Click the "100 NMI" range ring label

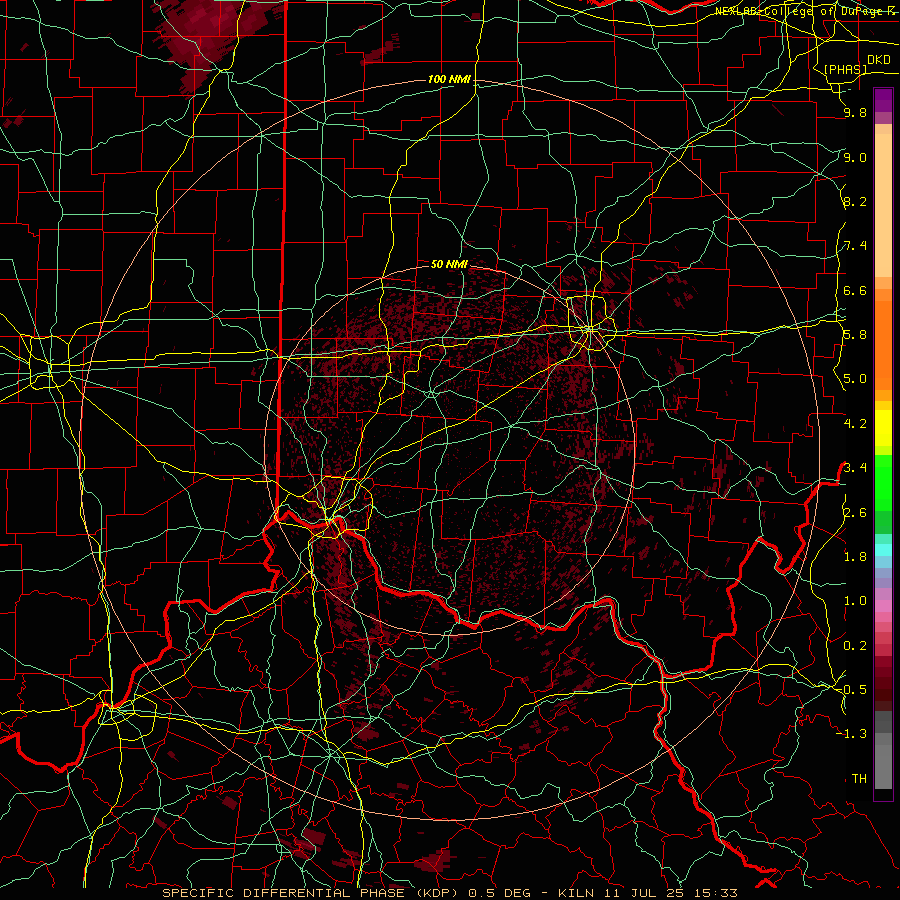coord(449,79)
